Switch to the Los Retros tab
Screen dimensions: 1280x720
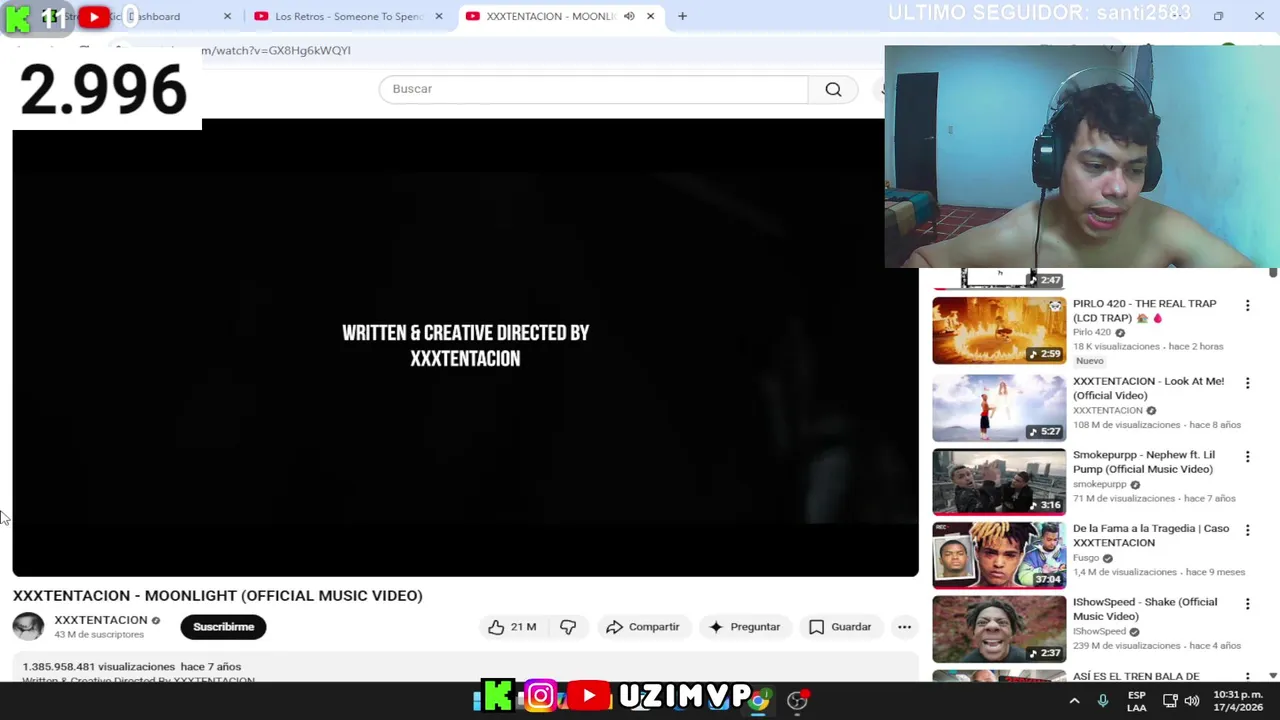349,16
